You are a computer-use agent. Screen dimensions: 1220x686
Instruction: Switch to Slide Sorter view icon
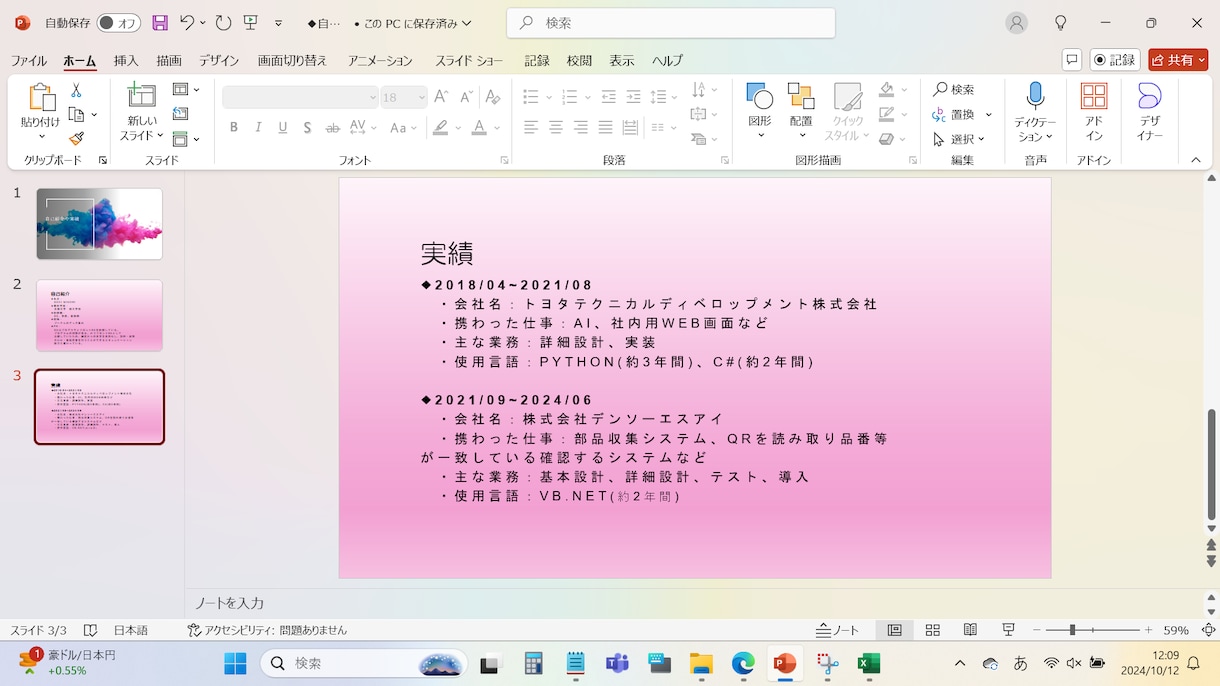click(x=932, y=630)
